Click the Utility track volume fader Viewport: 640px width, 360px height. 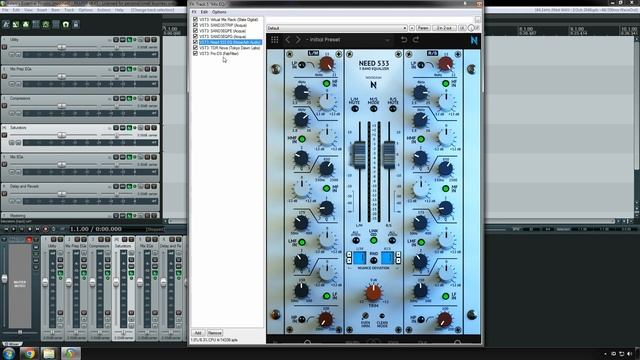click(x=61, y=47)
